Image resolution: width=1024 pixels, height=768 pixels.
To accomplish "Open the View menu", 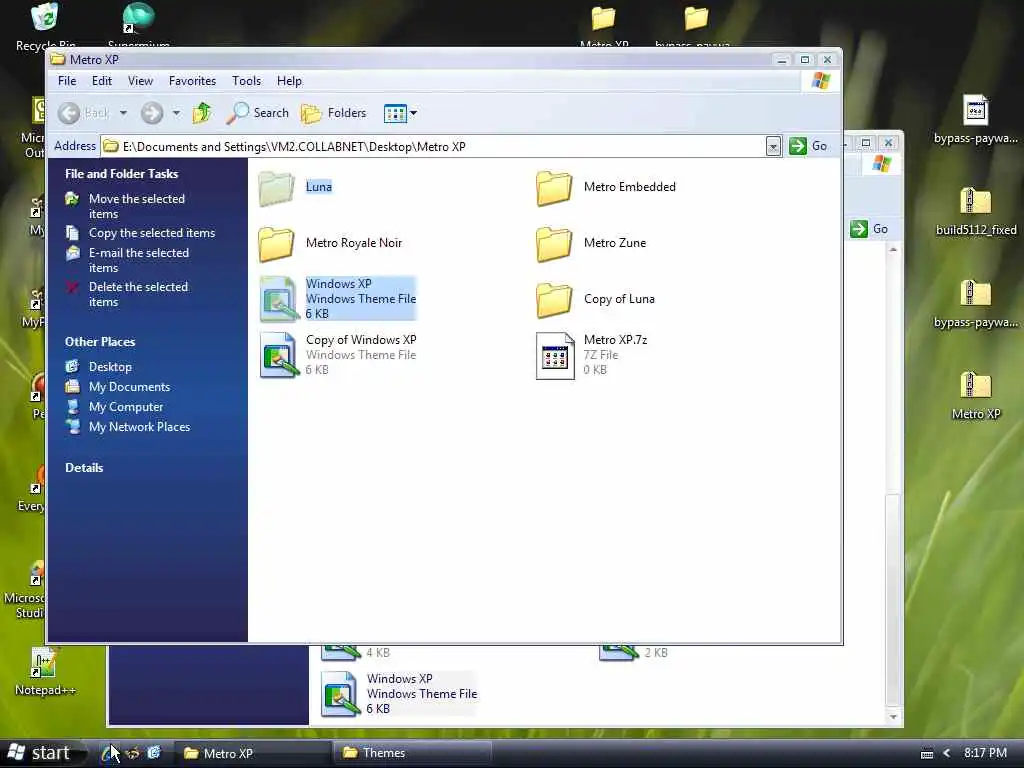I will (140, 81).
